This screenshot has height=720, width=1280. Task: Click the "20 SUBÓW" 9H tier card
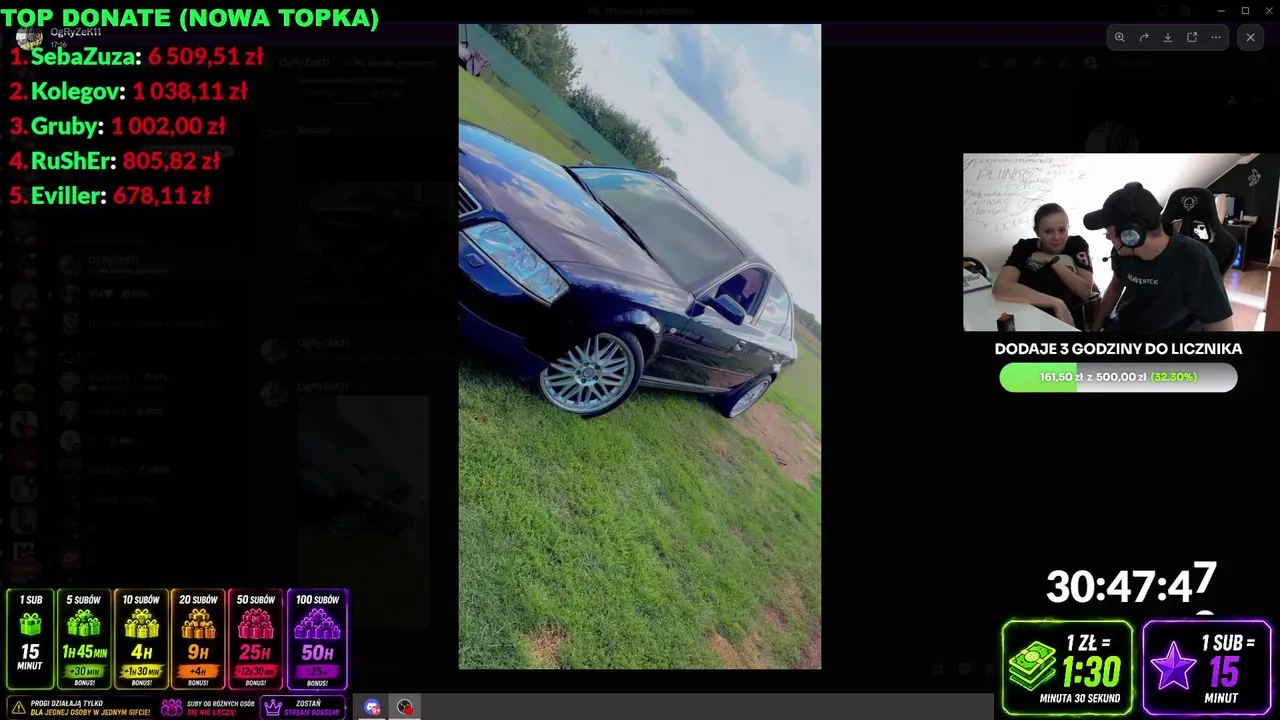coord(198,639)
